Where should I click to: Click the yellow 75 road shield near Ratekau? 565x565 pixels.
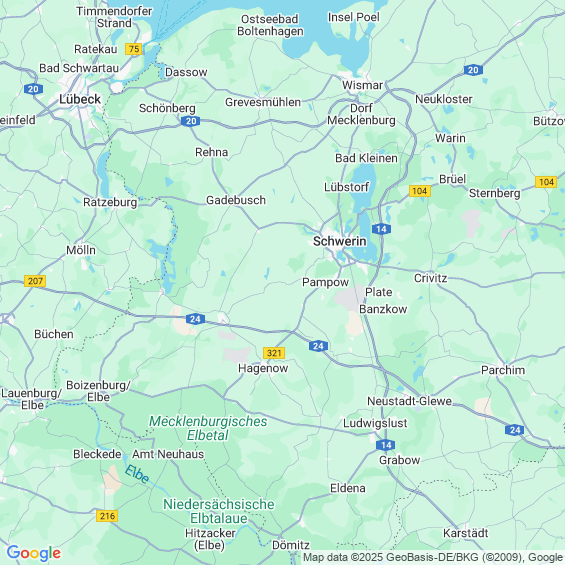pos(134,49)
